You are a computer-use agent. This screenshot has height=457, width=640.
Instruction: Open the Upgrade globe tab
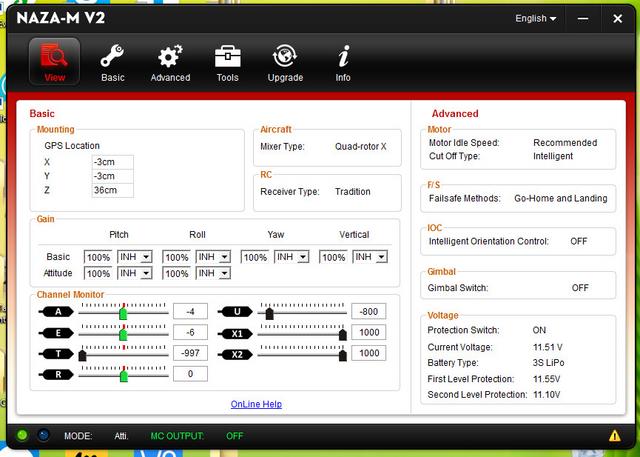click(285, 62)
